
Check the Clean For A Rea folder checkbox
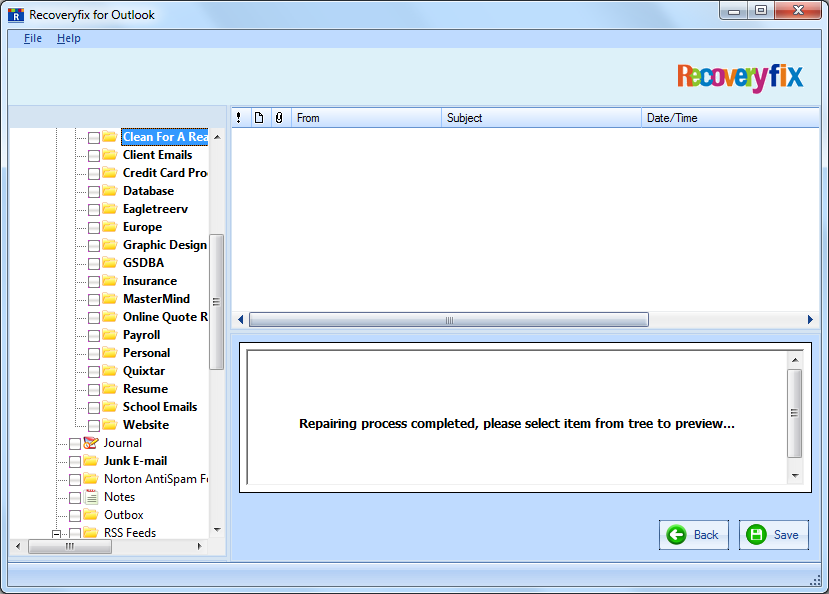coord(94,138)
